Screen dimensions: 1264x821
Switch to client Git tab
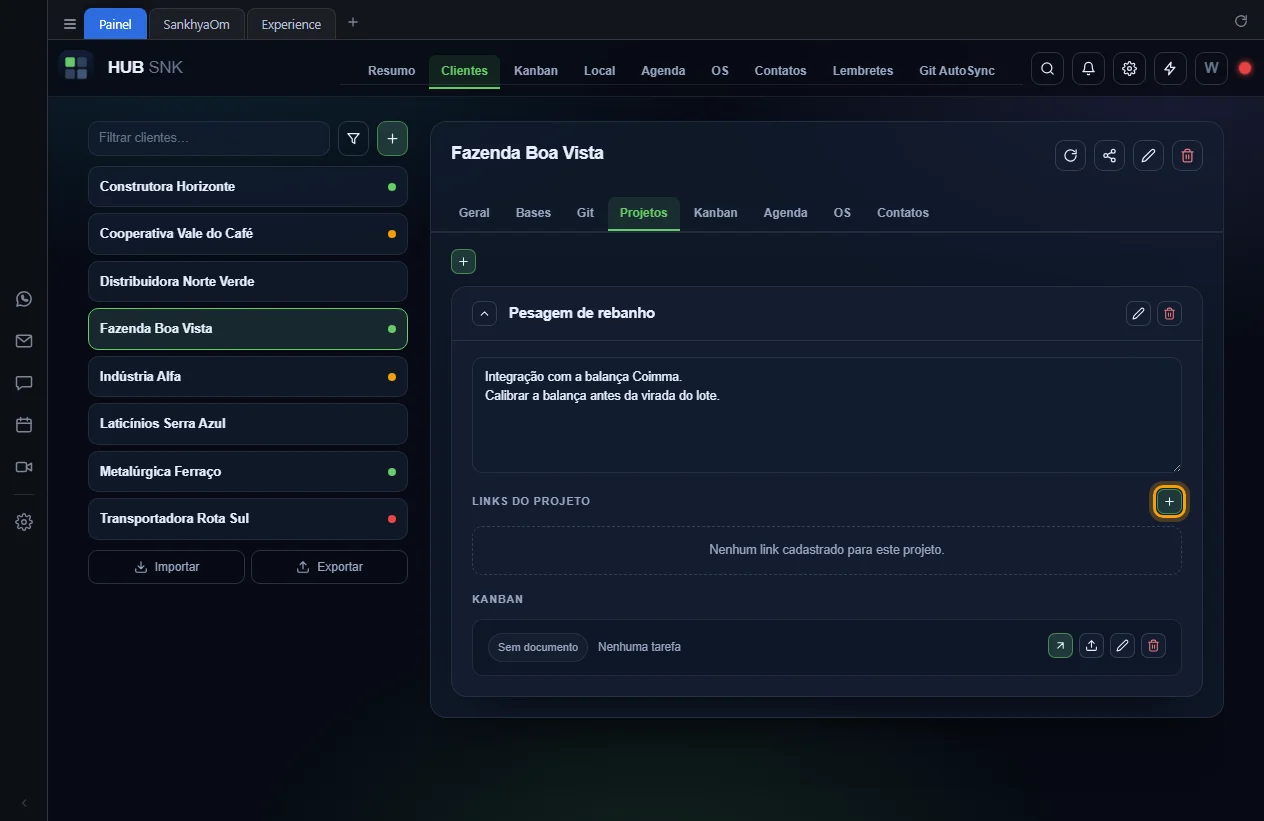coord(585,213)
